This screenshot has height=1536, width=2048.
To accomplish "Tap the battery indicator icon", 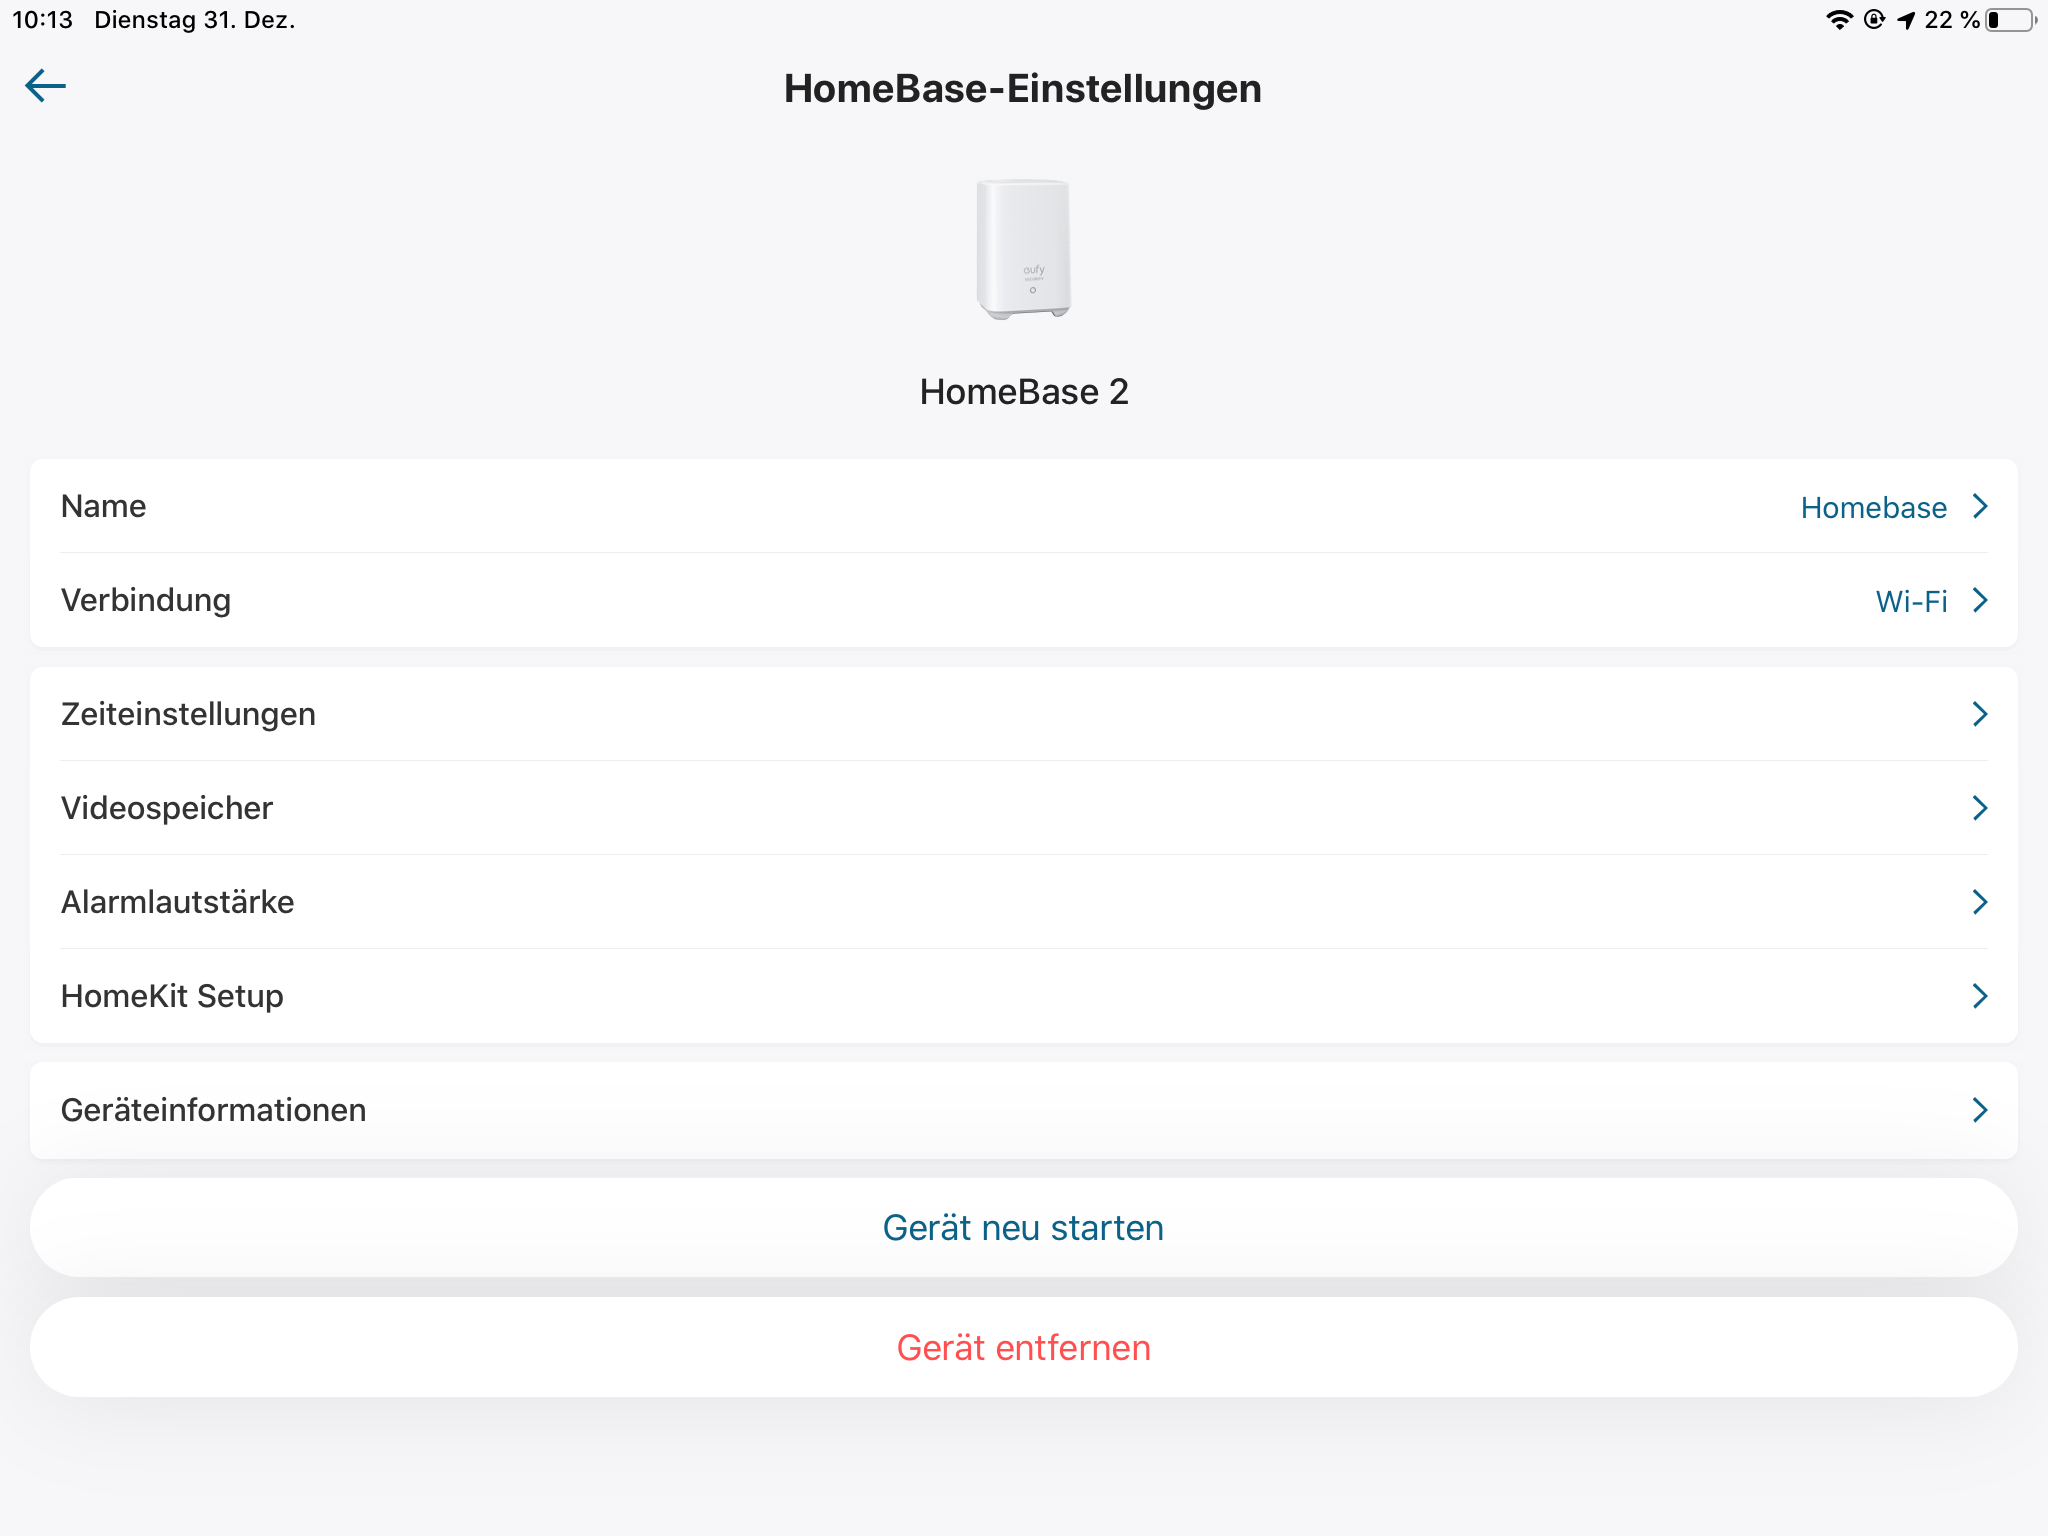I will (x=2010, y=20).
